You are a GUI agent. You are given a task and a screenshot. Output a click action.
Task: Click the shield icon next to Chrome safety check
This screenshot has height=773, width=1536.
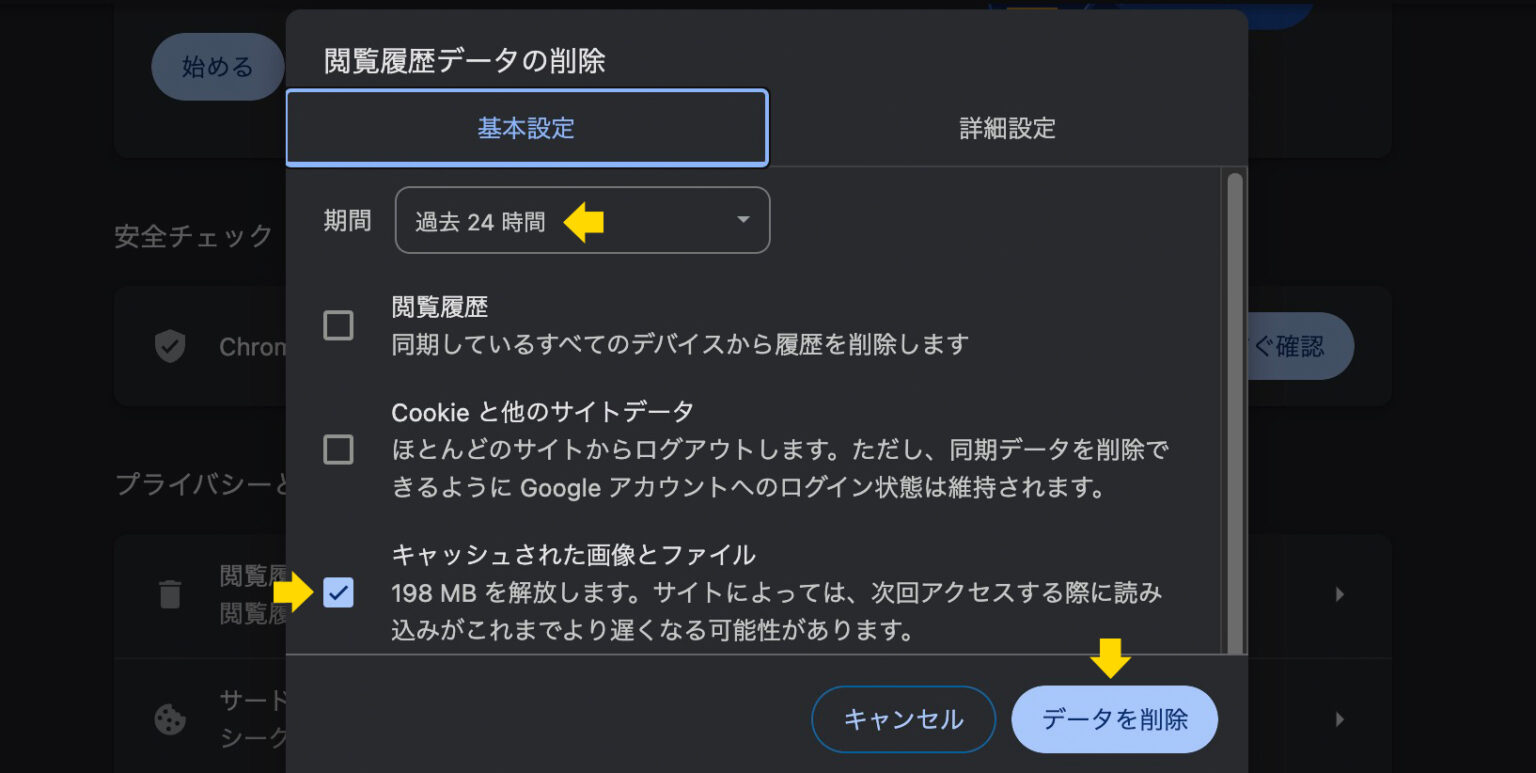[172, 346]
